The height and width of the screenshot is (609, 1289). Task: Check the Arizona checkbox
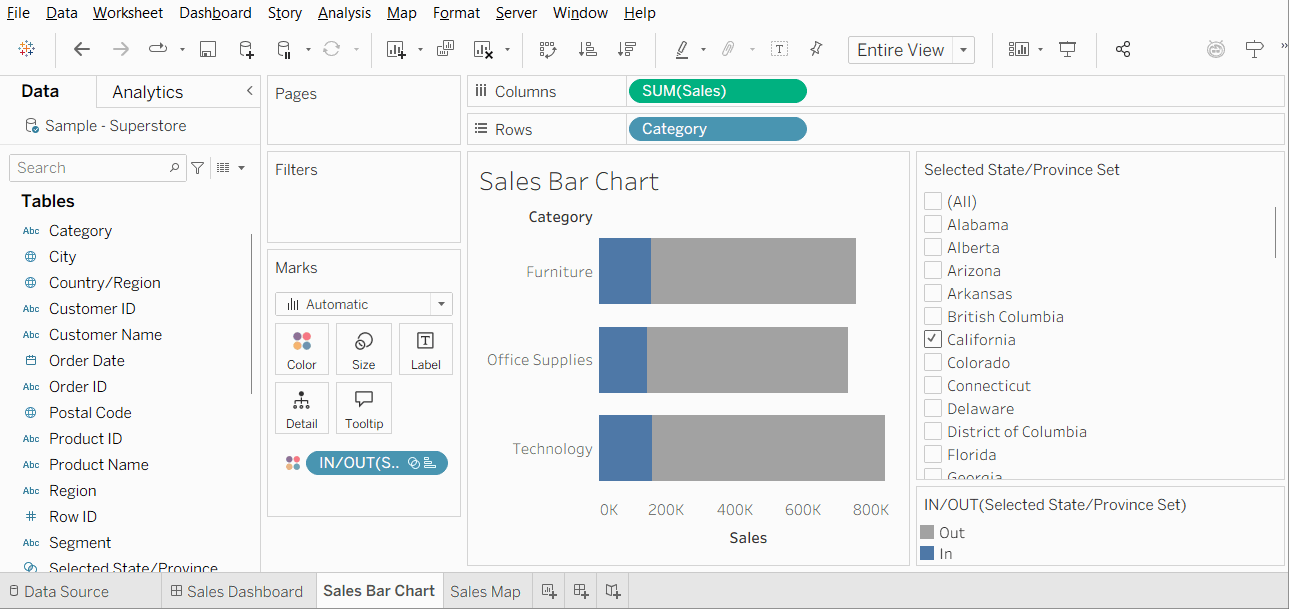932,270
